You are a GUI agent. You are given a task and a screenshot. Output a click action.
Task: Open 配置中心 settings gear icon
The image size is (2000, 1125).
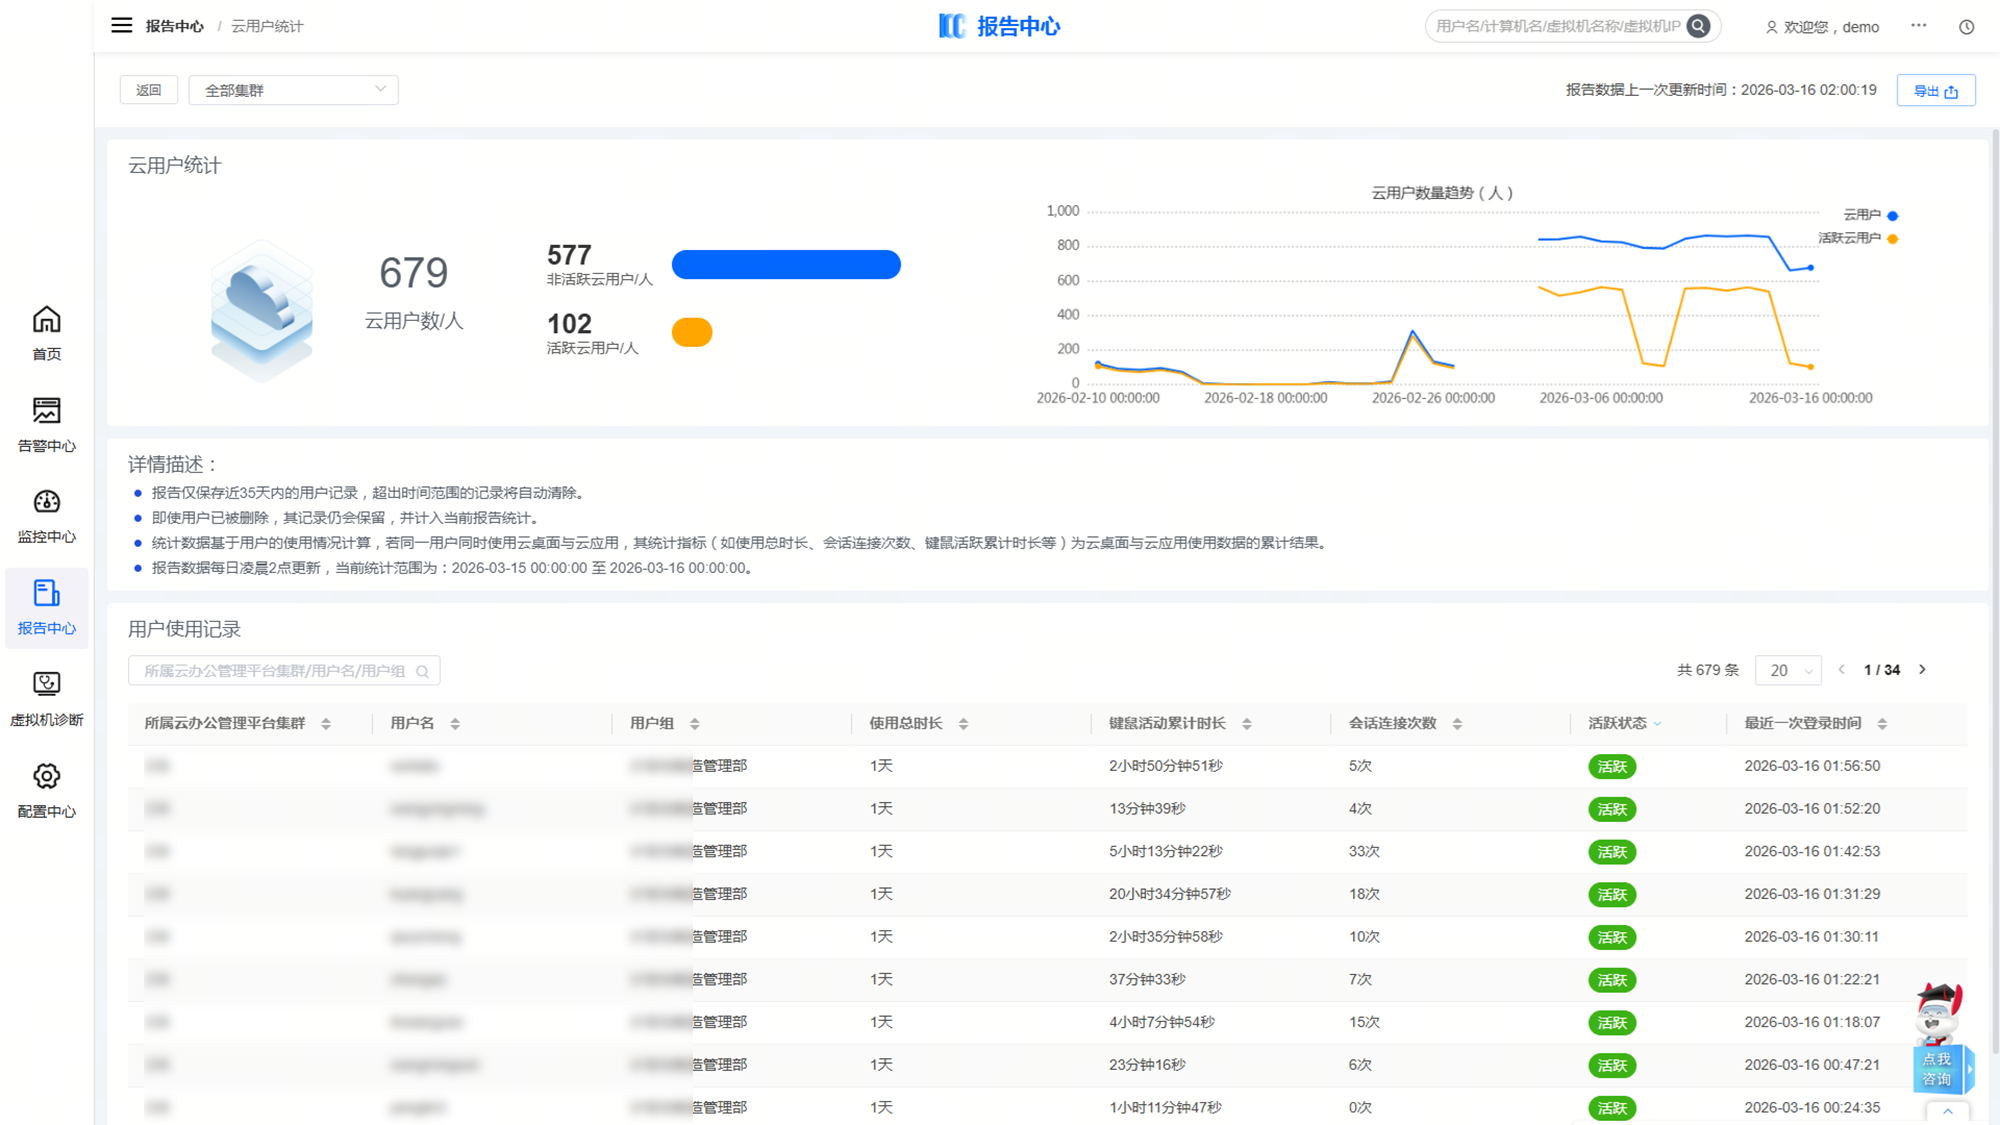pos(46,777)
